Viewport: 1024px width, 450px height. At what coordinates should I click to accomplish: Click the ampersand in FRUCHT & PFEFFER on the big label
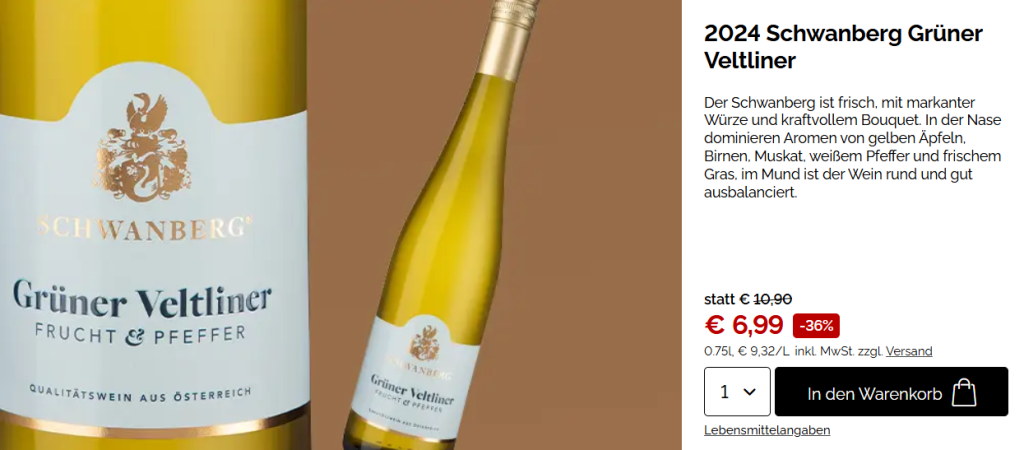coord(136,335)
